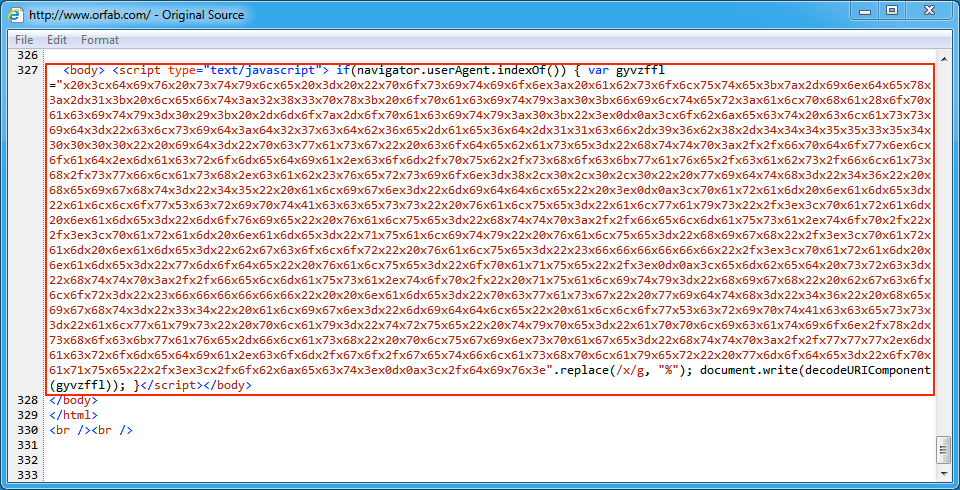
Task: Click the </script></body> text on the last code line
Action: pos(196,385)
